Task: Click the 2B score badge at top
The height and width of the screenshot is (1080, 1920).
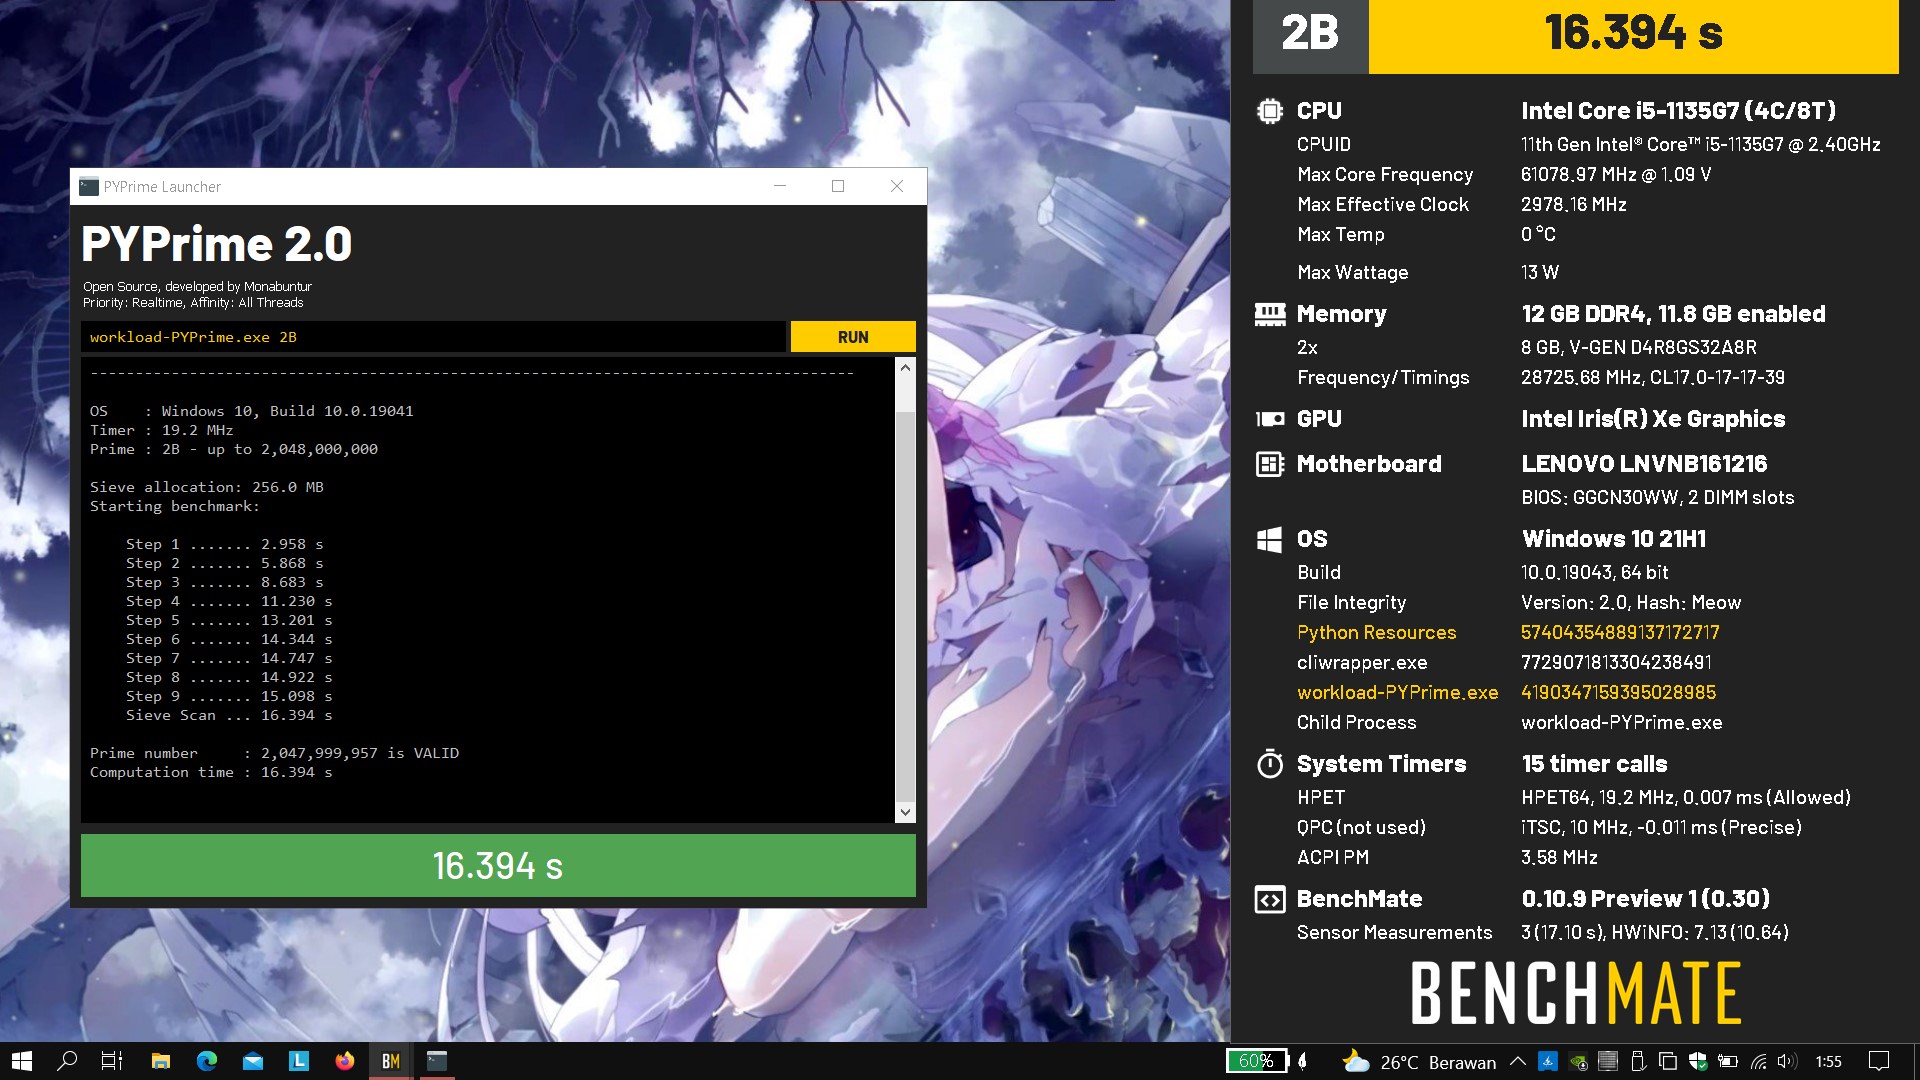Action: [1310, 34]
